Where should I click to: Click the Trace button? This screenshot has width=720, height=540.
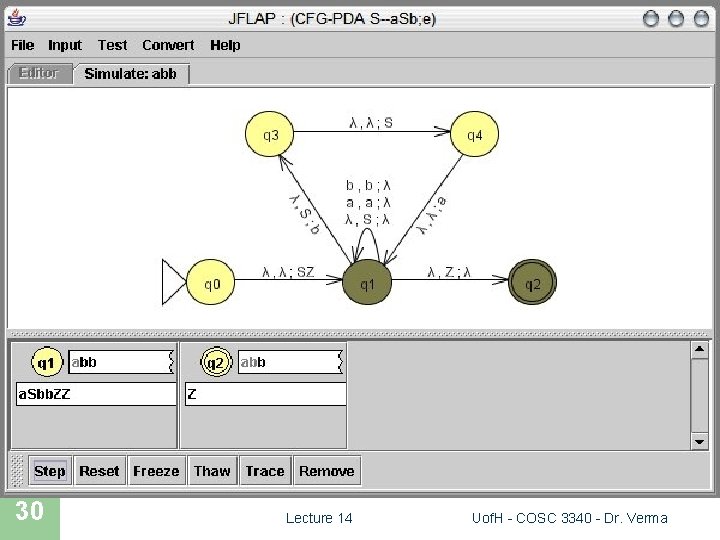265,471
